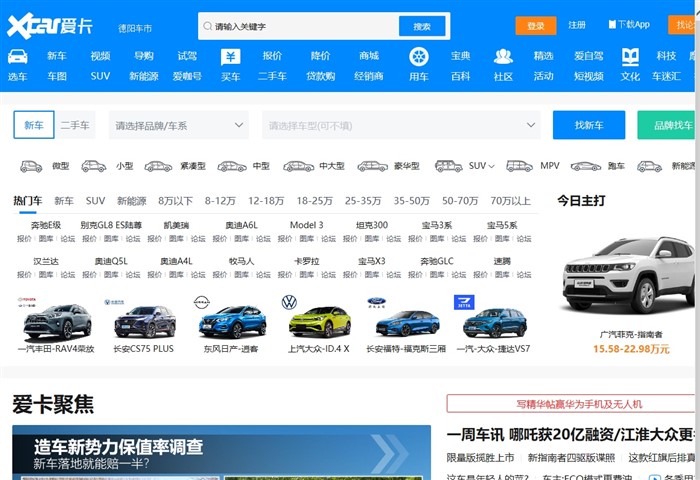The width and height of the screenshot is (700, 480).
Task: Click the 注册 link
Action: pos(577,25)
